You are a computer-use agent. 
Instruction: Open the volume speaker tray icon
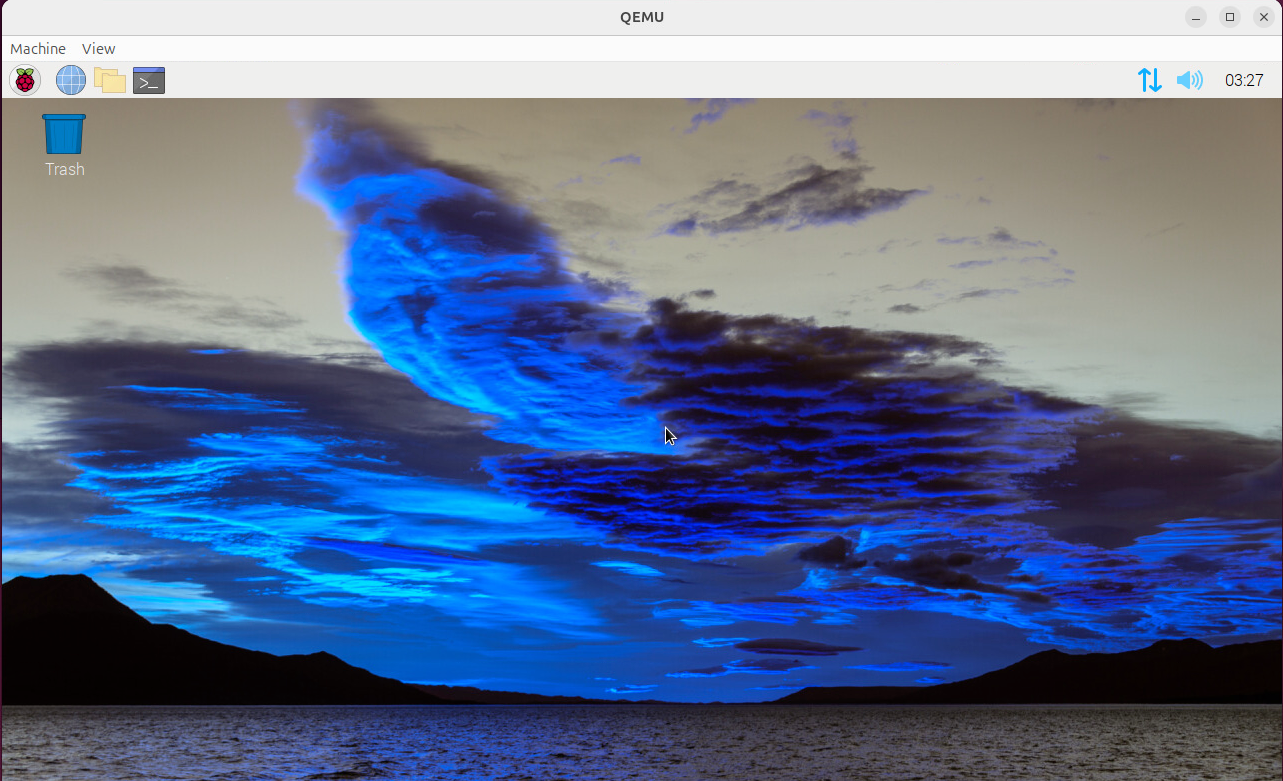point(1190,80)
